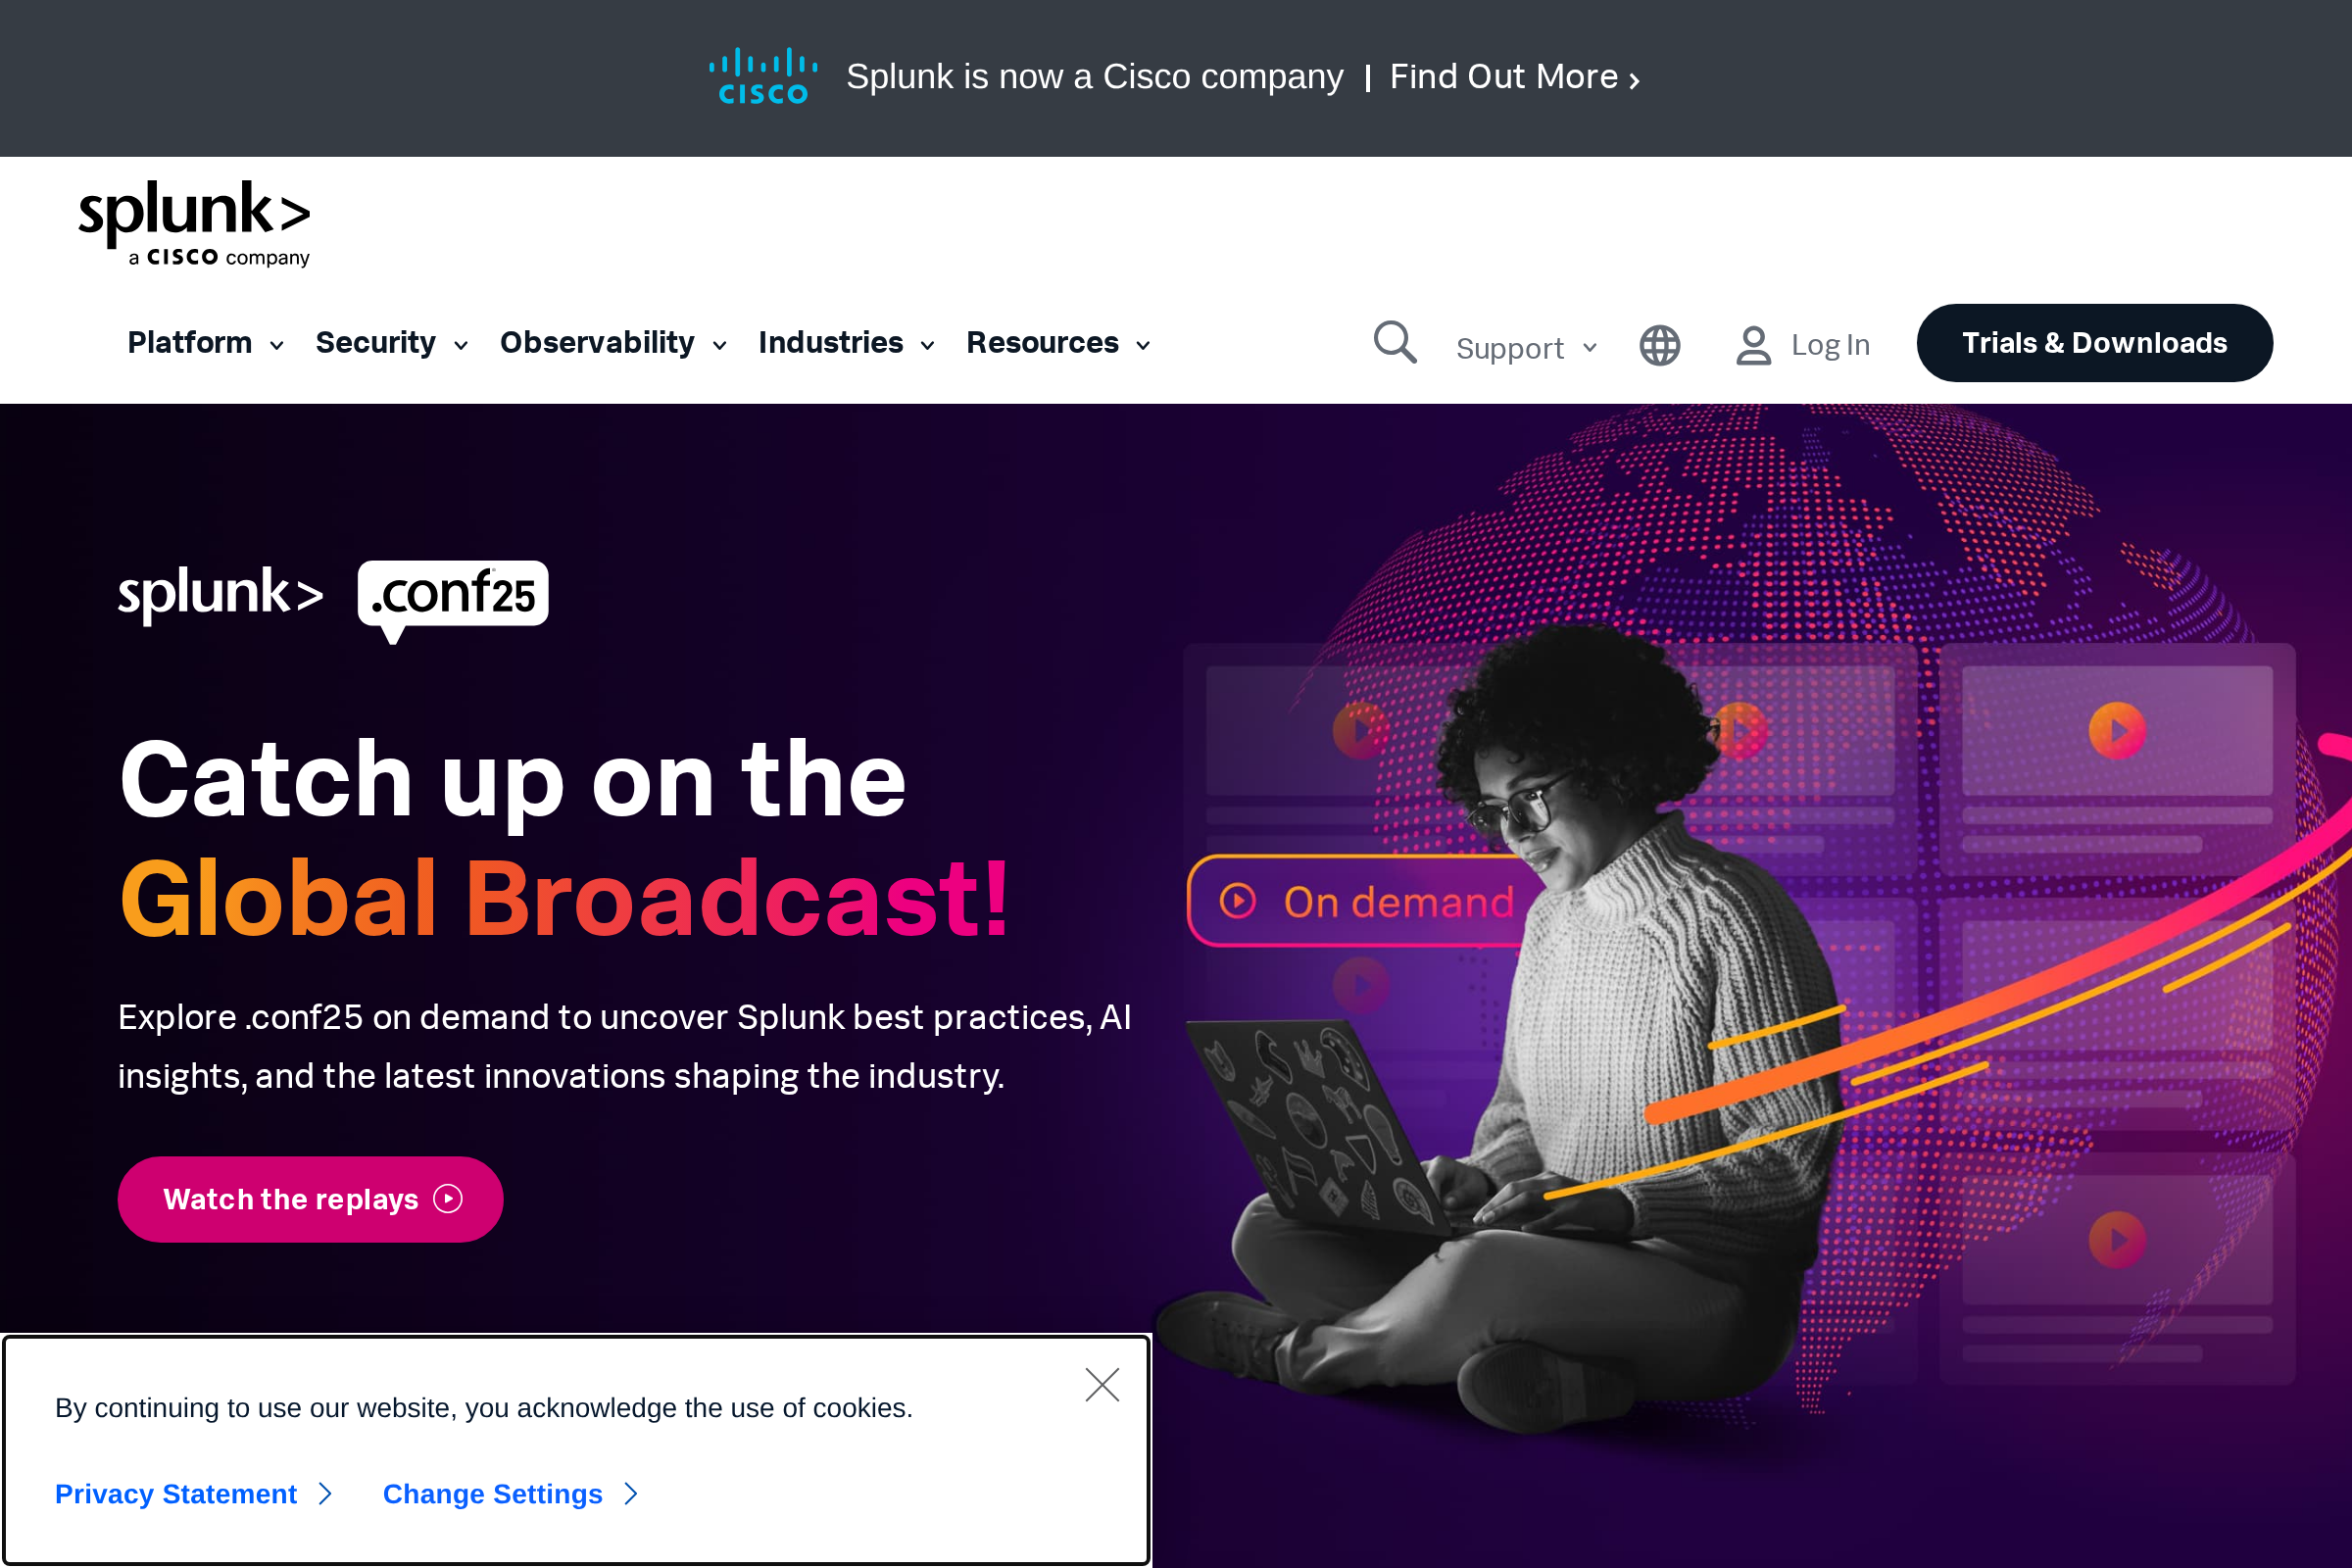Open the Resources menu
The image size is (2352, 1568).
(x=1058, y=343)
